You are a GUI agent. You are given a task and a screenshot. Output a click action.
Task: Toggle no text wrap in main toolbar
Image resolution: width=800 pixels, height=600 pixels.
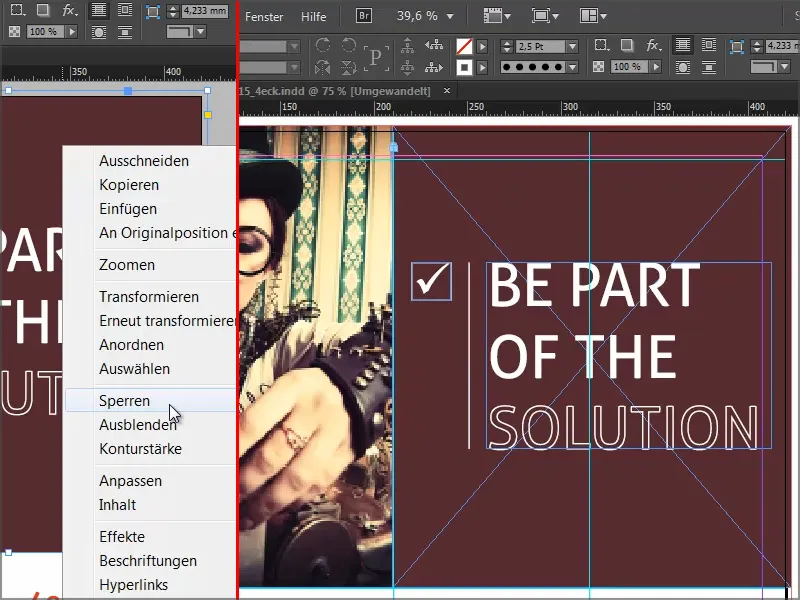(683, 45)
